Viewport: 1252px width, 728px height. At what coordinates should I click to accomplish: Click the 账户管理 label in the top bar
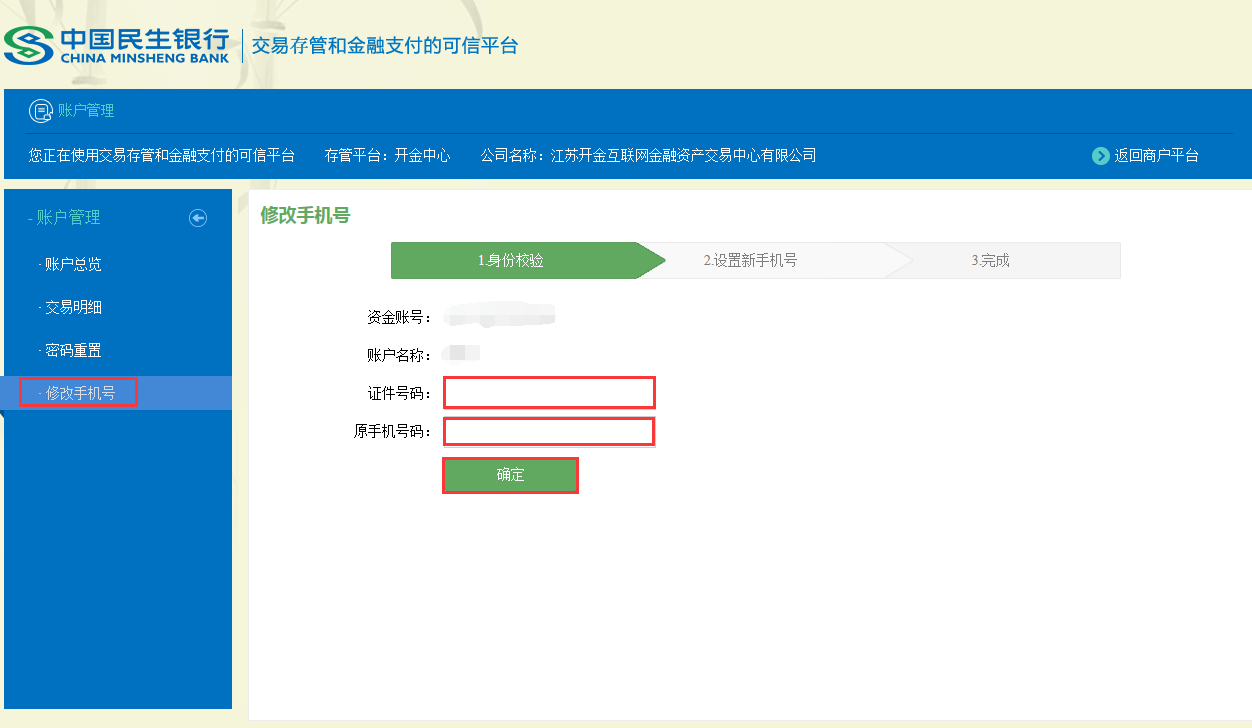(86, 111)
